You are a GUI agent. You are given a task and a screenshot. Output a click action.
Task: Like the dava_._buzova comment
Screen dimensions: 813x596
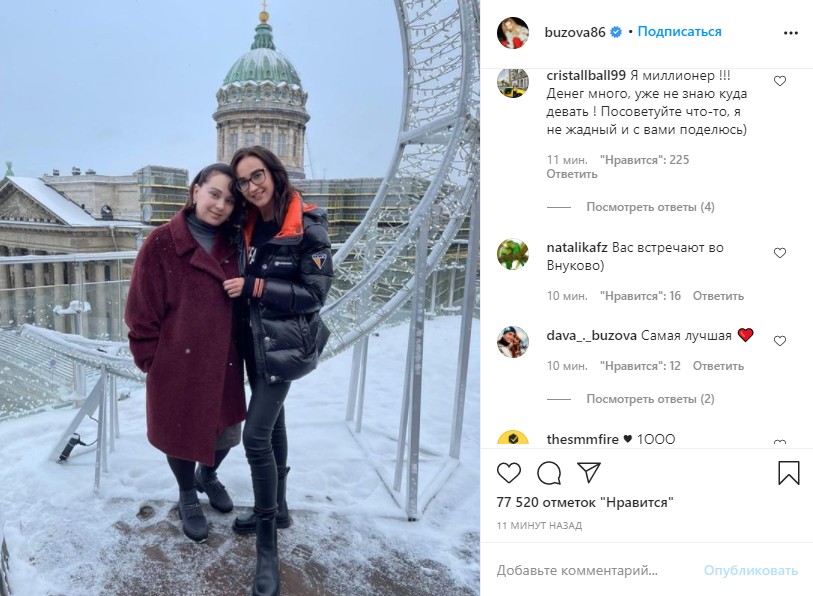[780, 341]
